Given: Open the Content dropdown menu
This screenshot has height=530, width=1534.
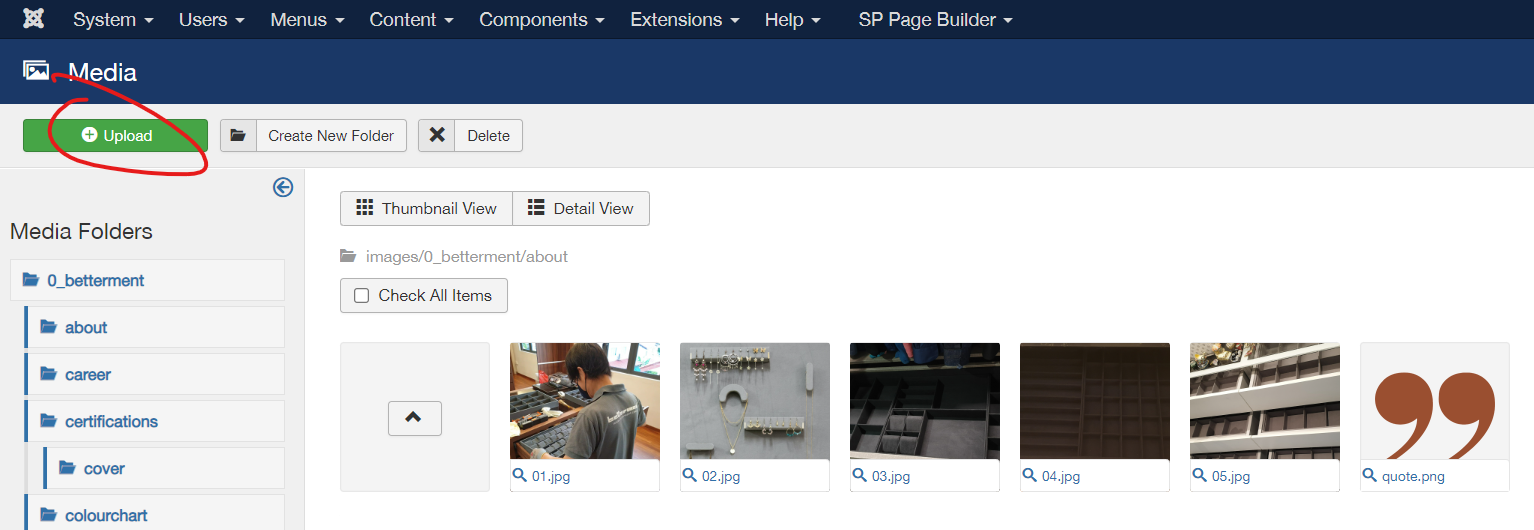Looking at the screenshot, I should click(411, 19).
